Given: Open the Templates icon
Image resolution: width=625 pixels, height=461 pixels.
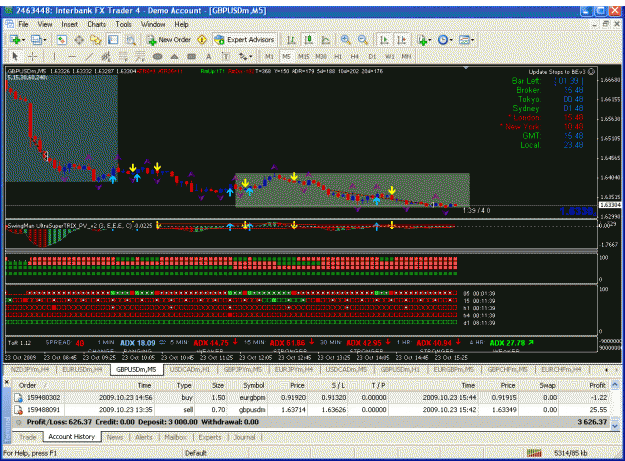Looking at the screenshot, I should (x=464, y=40).
